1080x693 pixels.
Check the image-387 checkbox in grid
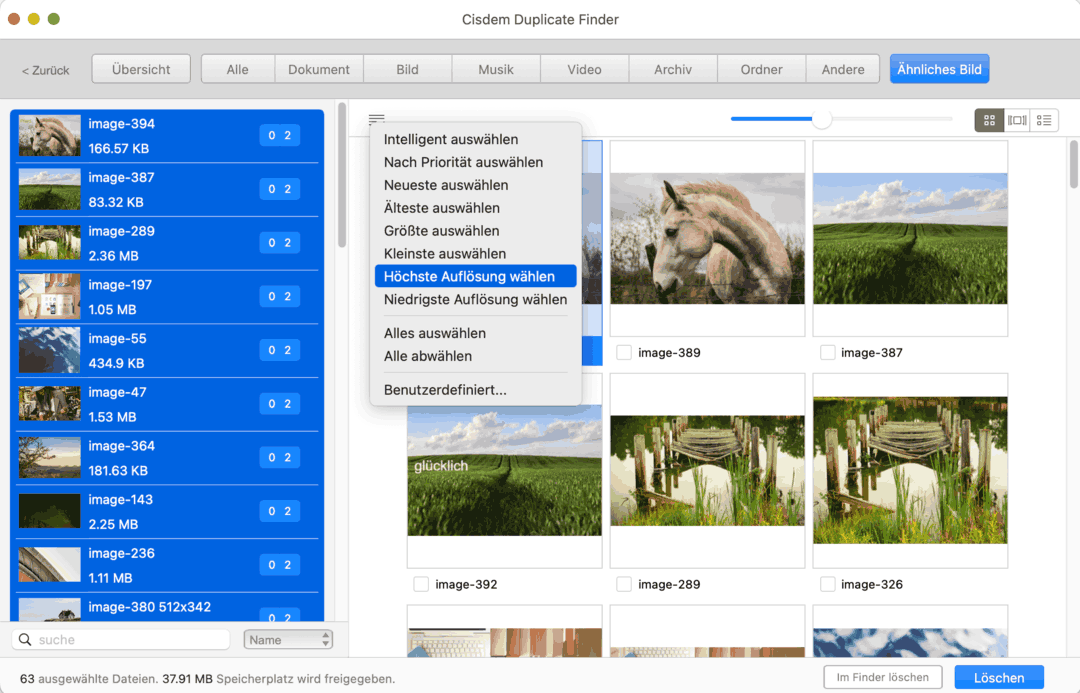[827, 353]
